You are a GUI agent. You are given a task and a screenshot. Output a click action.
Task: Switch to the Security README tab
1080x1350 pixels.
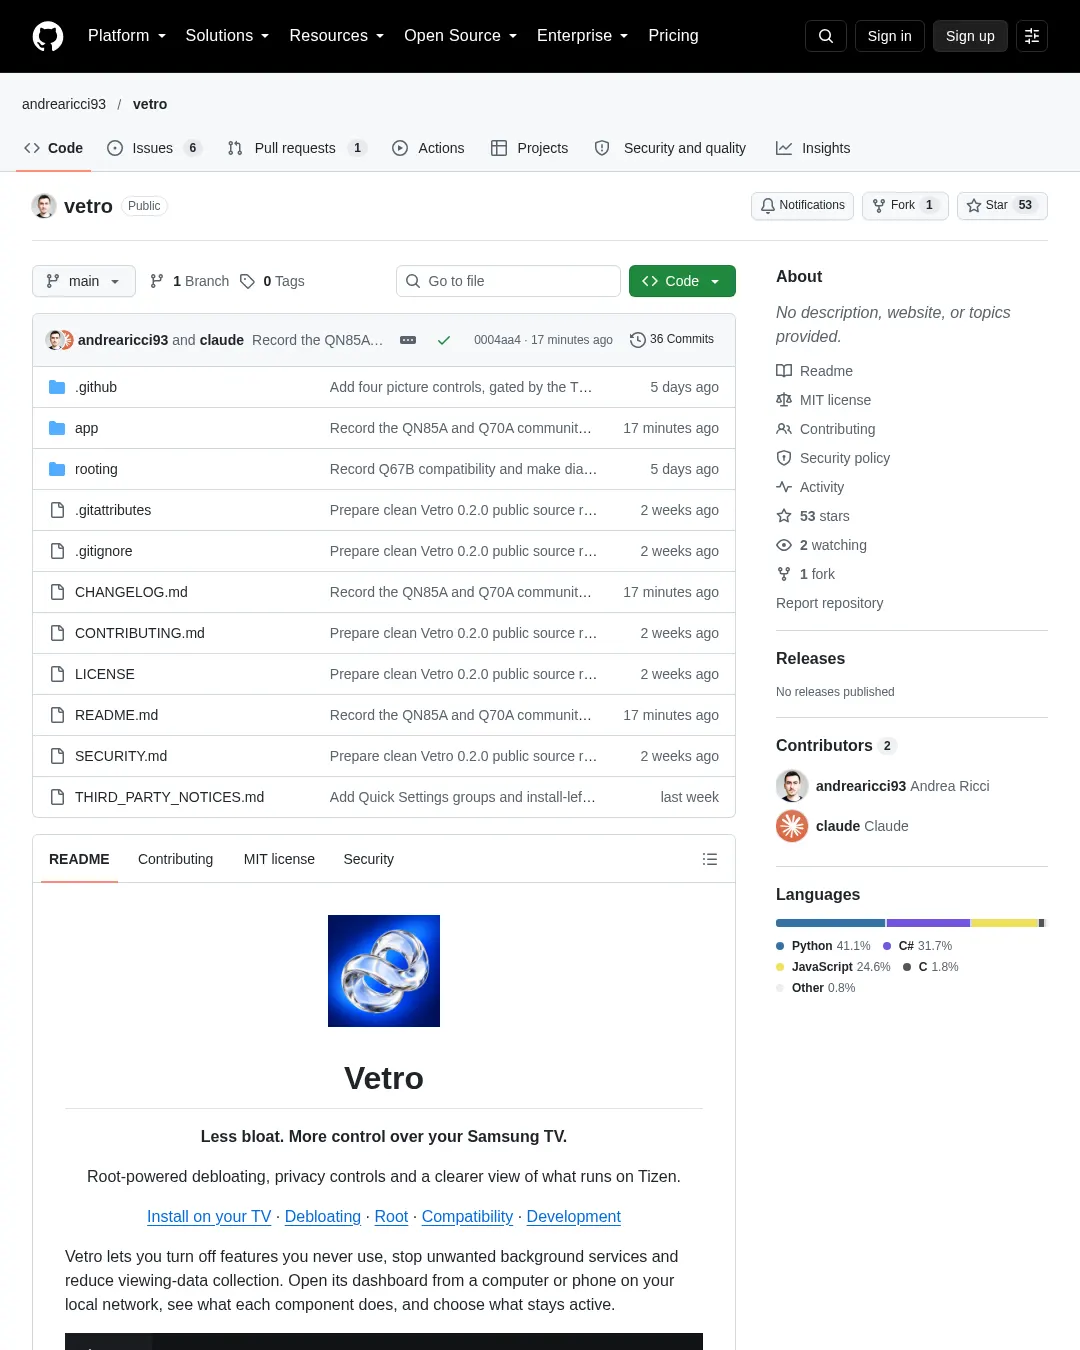(x=369, y=859)
